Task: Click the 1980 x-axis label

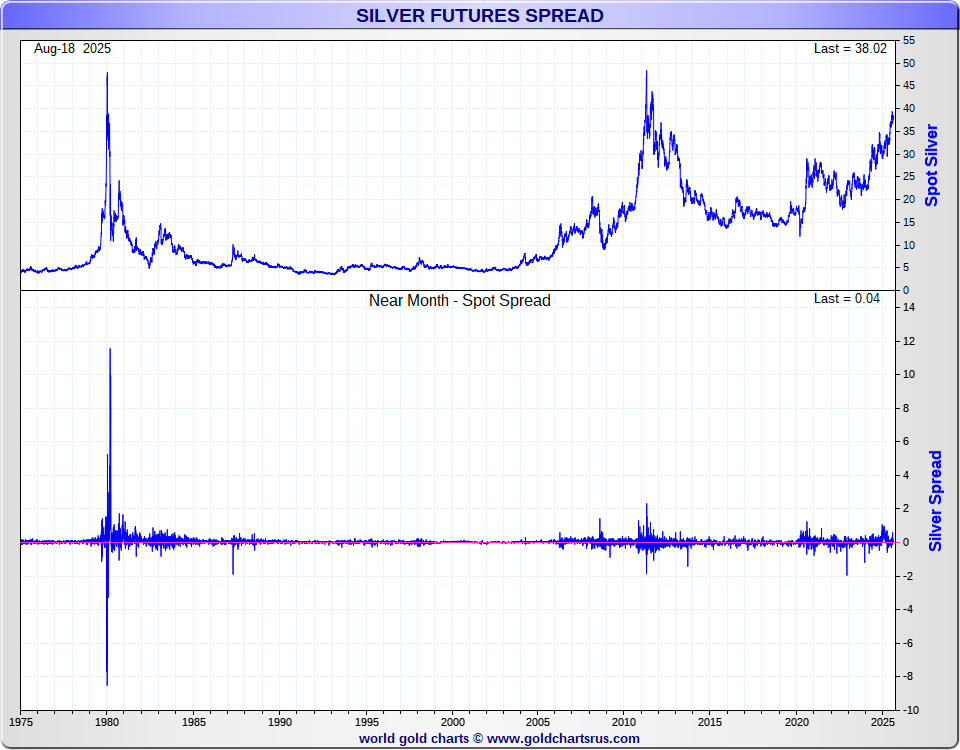Action: 107,722
